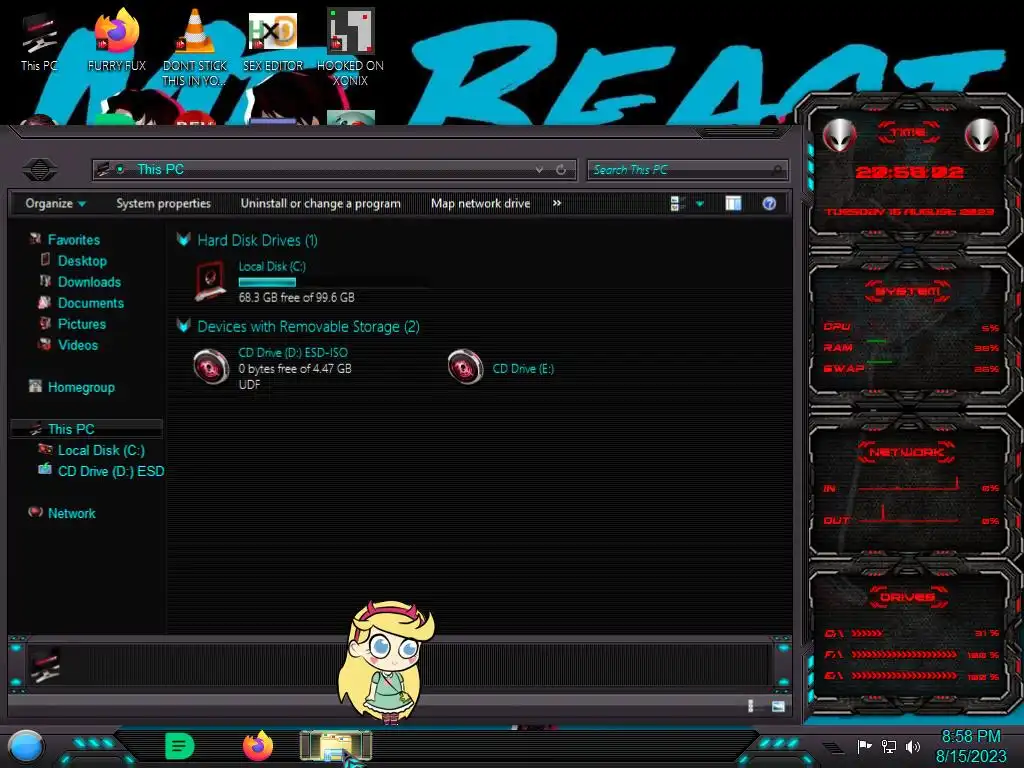Open Firefox from the taskbar
The height and width of the screenshot is (768, 1024).
258,746
